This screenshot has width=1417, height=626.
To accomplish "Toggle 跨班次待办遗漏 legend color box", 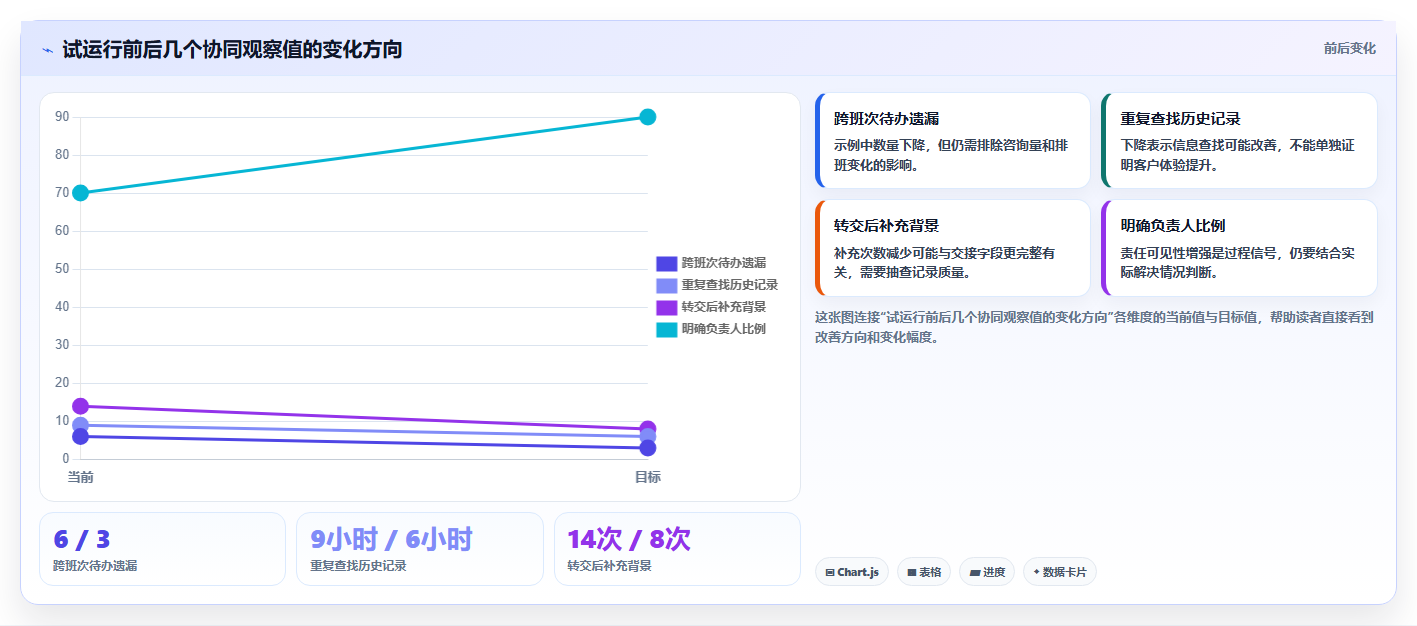I will tap(666, 263).
